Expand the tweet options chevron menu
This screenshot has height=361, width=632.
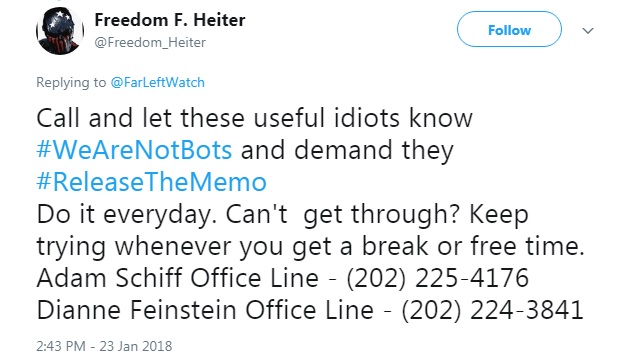coord(588,31)
